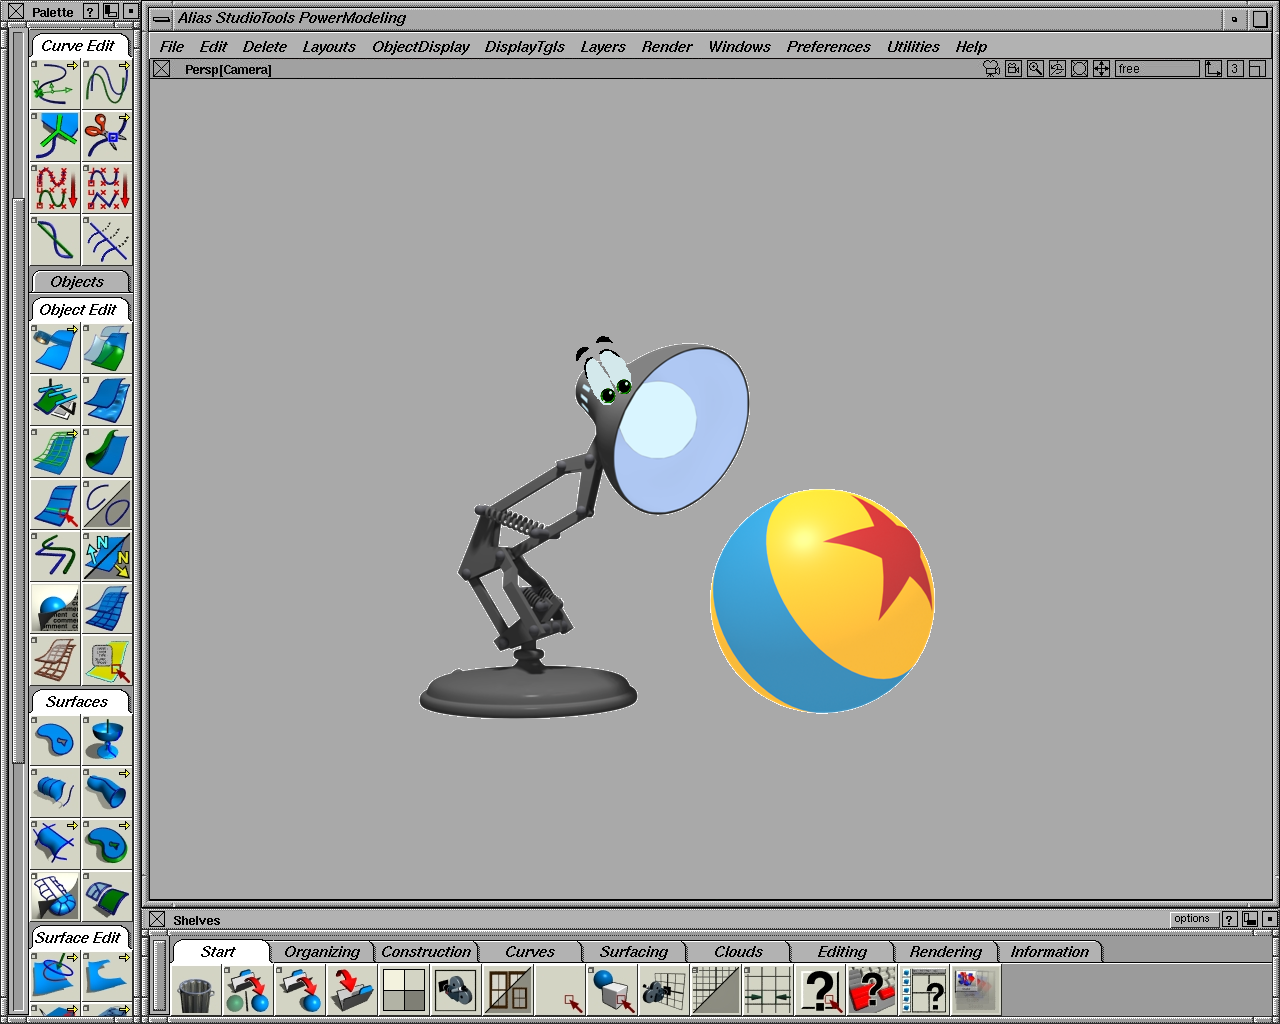The height and width of the screenshot is (1024, 1280).
Task: Switch to the Information shelf tab
Action: tap(1050, 952)
